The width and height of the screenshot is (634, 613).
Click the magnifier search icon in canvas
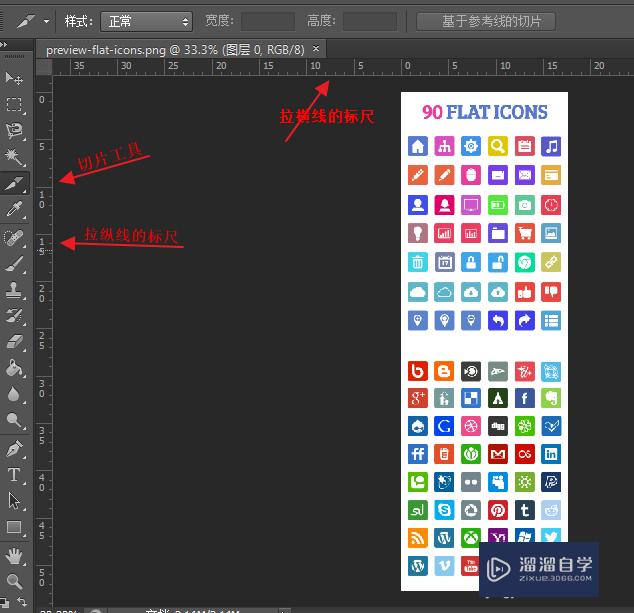[x=498, y=146]
